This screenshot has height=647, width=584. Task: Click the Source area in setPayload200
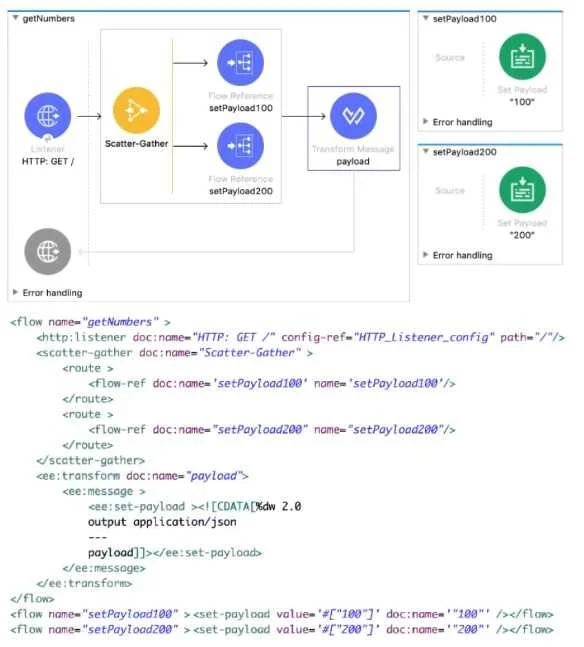coord(450,190)
